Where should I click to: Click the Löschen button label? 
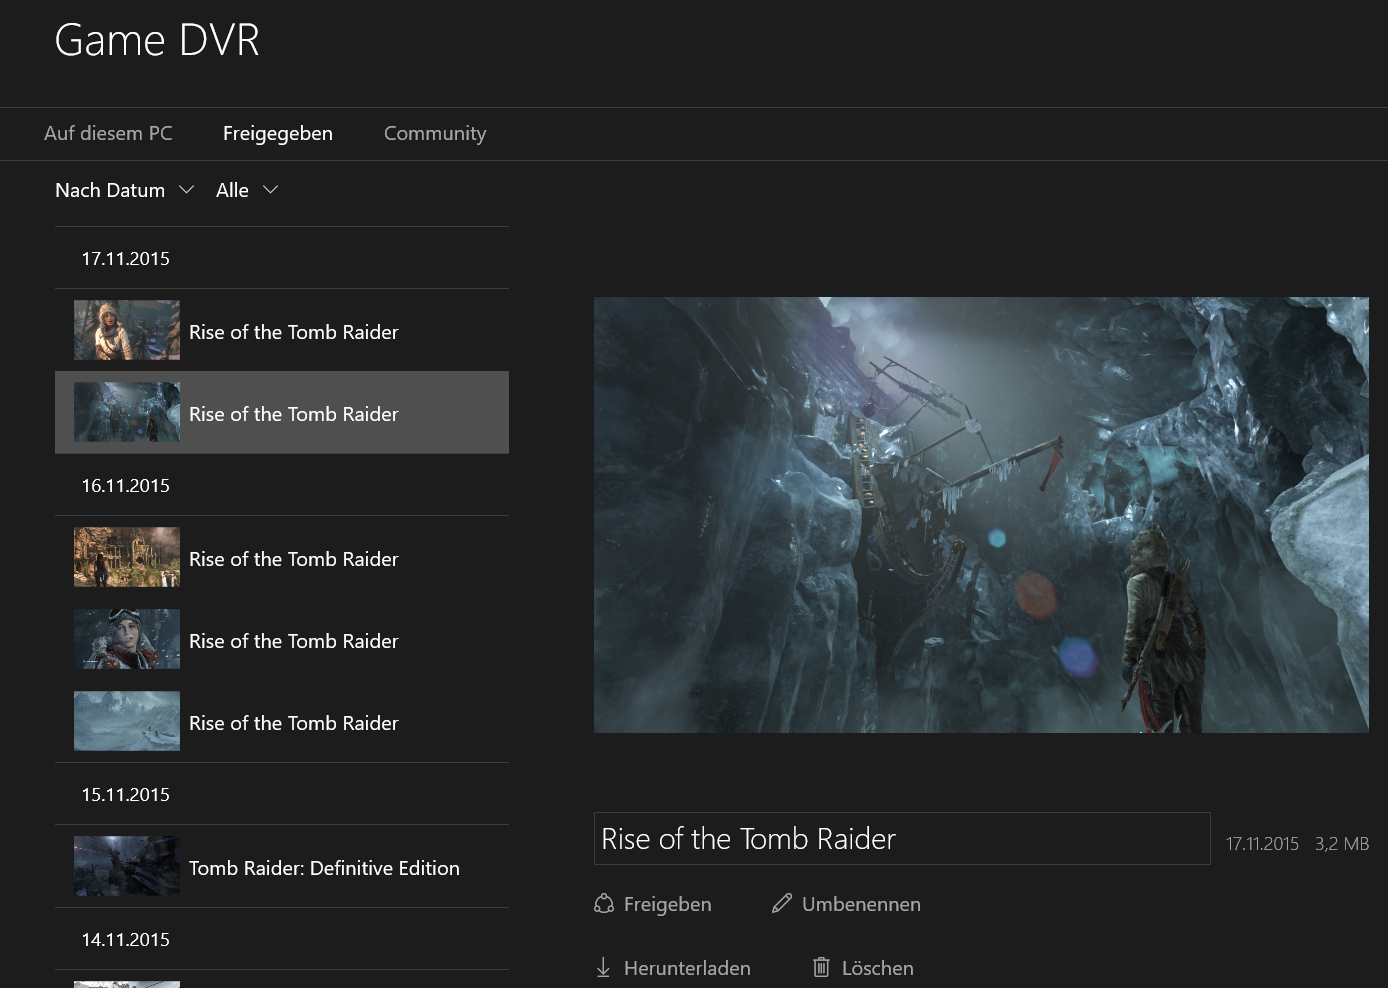point(878,968)
